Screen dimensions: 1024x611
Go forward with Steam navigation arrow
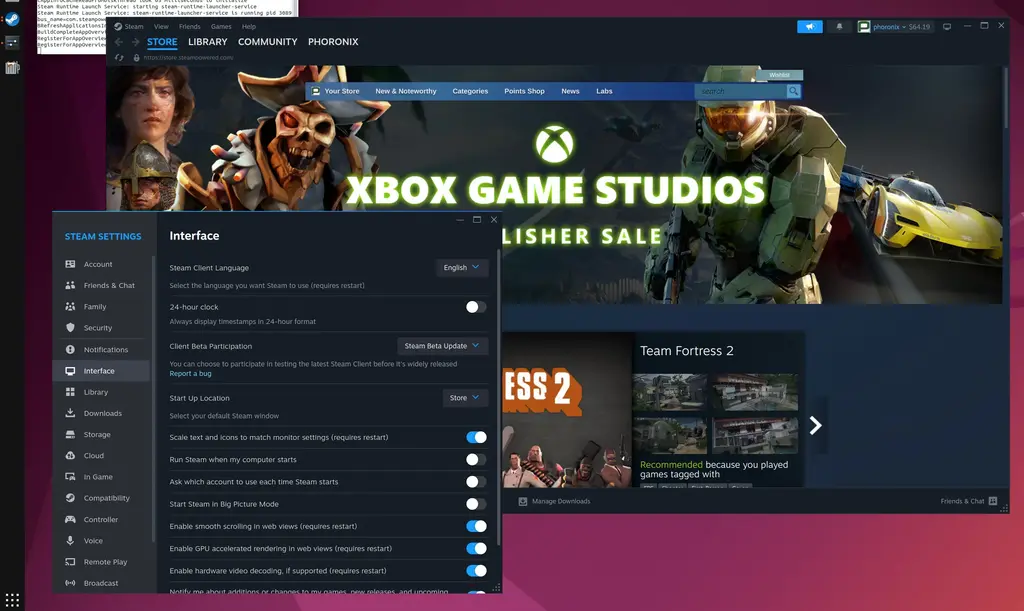point(135,42)
